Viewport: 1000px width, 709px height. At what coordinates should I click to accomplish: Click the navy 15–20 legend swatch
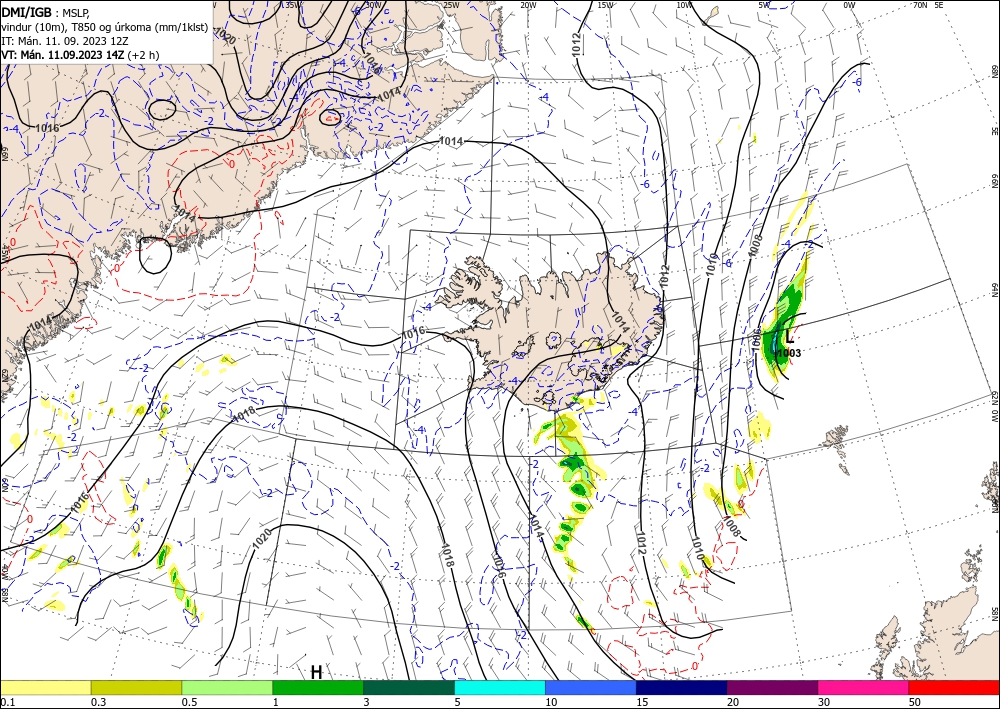point(682,687)
